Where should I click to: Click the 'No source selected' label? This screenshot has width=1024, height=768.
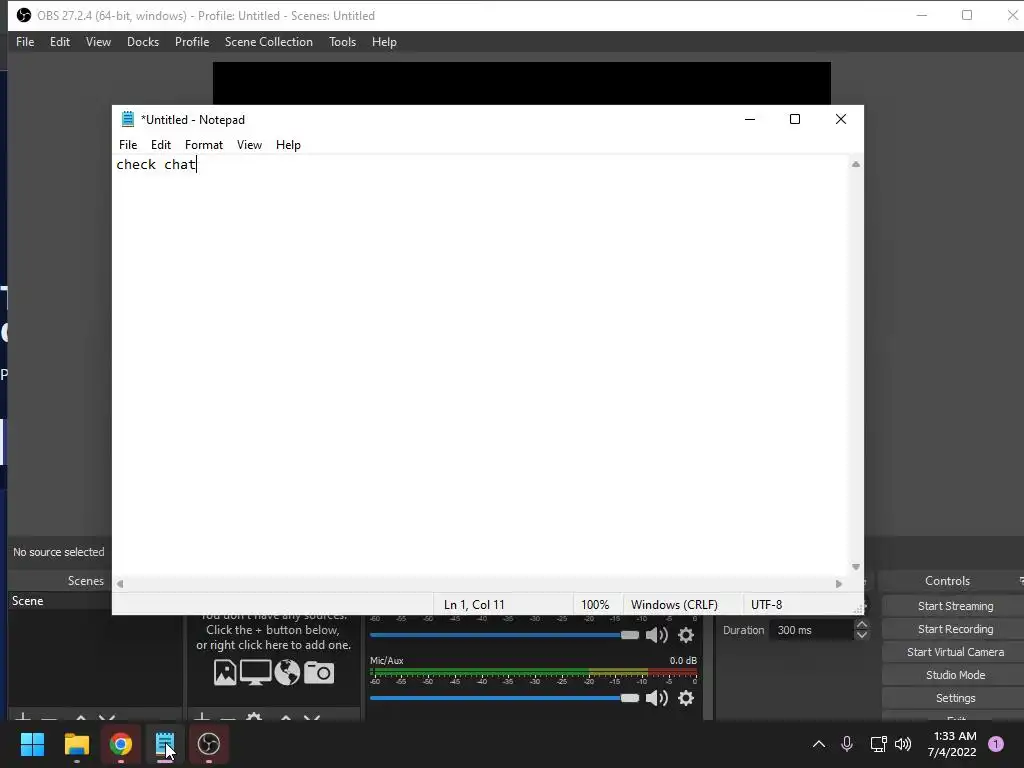coord(59,552)
